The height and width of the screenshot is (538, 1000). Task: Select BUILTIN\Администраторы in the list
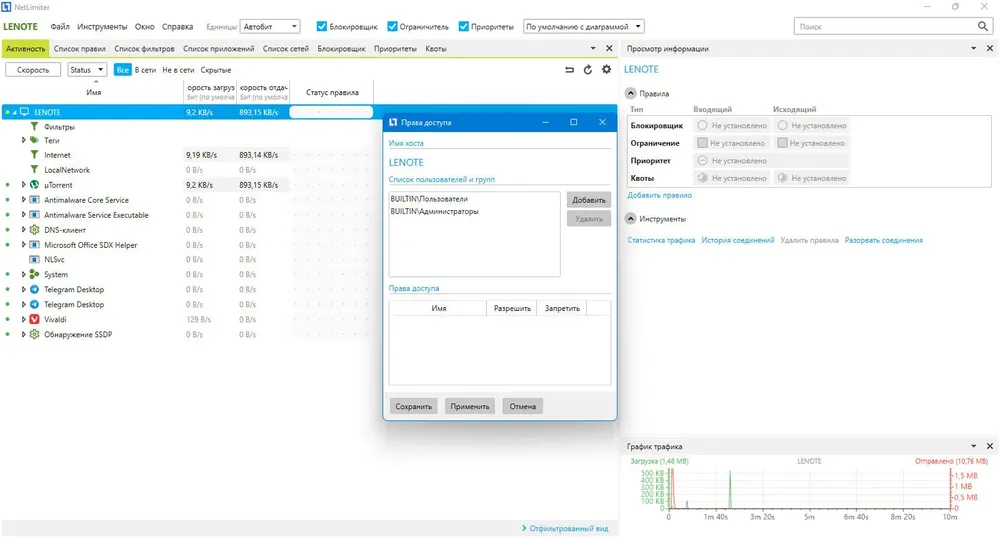(x=434, y=211)
